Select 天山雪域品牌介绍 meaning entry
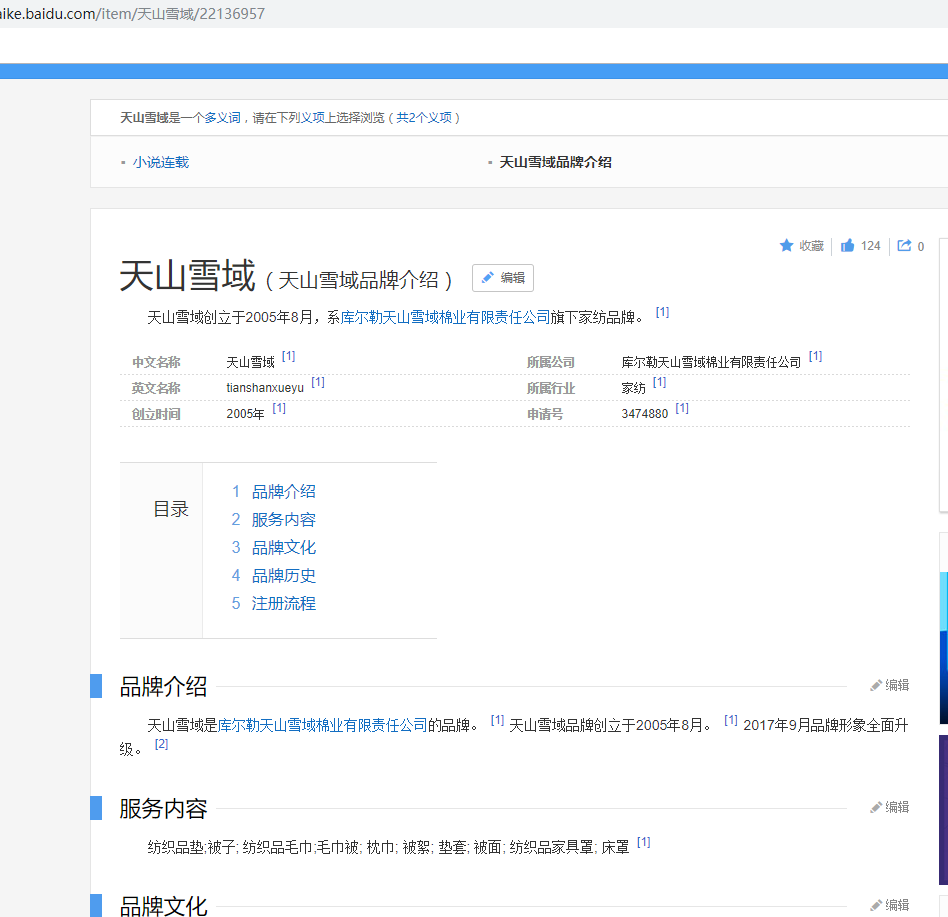The image size is (948, 917). coord(555,162)
